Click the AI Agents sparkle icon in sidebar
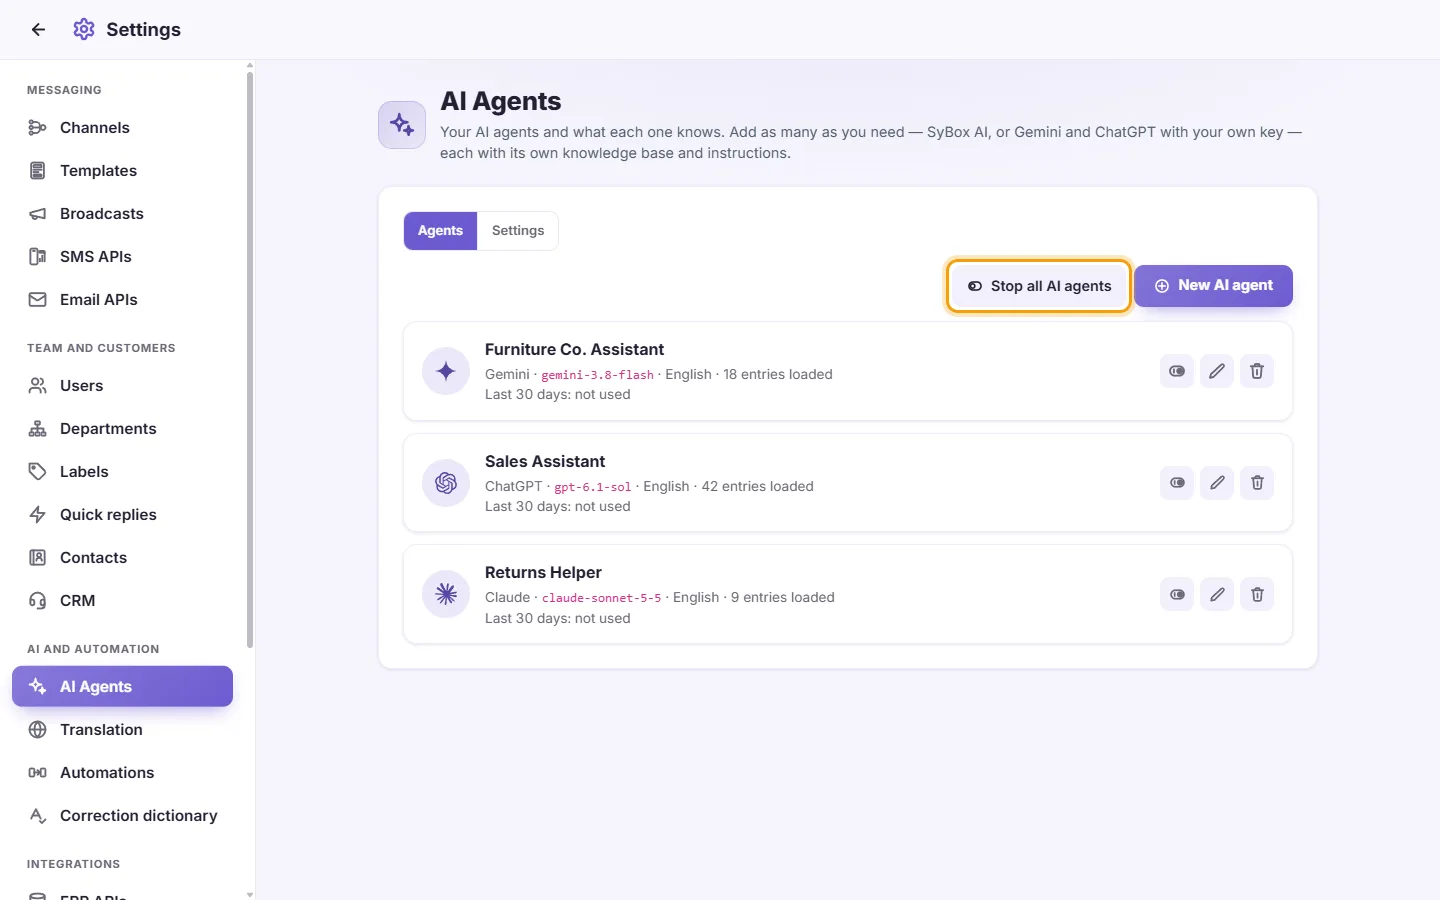The width and height of the screenshot is (1440, 900). point(38,687)
